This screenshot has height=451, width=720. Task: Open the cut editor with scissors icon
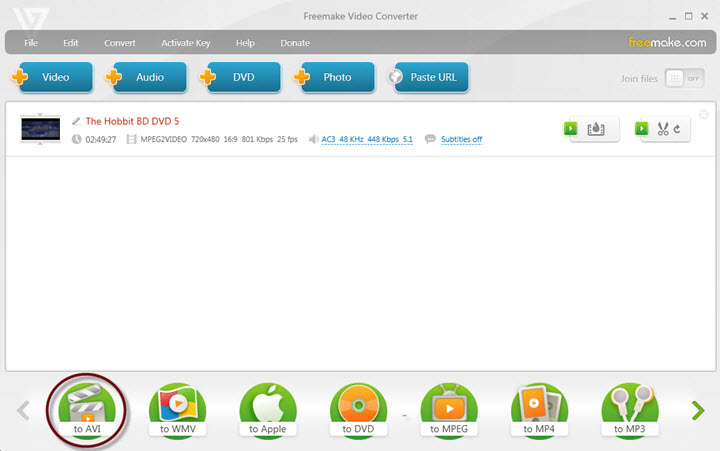663,129
